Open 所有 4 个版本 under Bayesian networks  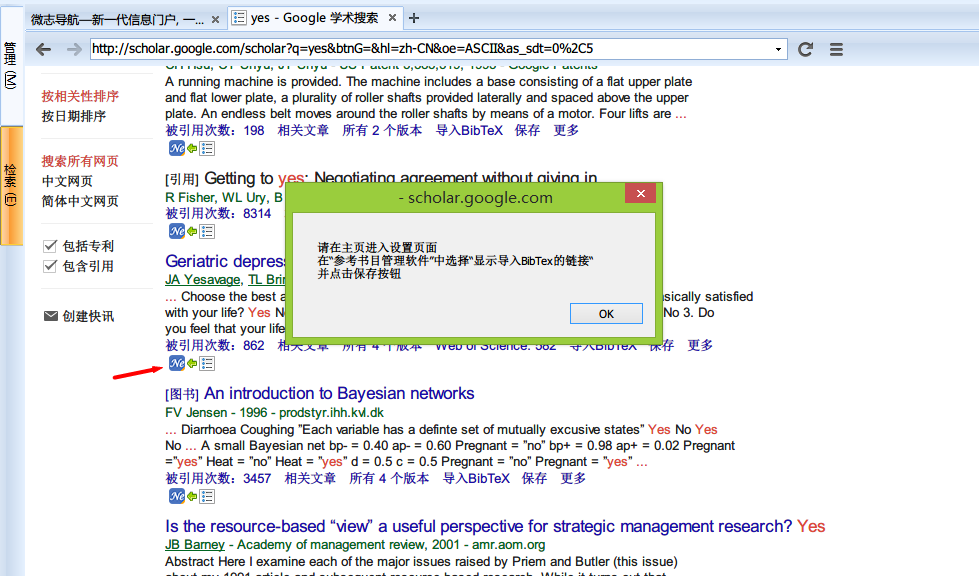click(389, 479)
